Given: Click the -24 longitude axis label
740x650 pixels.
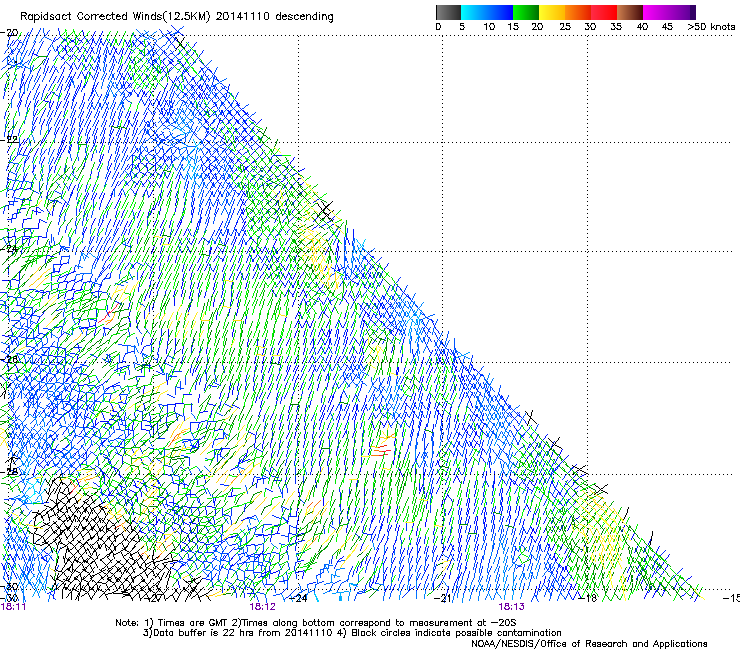Looking at the screenshot, I should pyautogui.click(x=298, y=599).
